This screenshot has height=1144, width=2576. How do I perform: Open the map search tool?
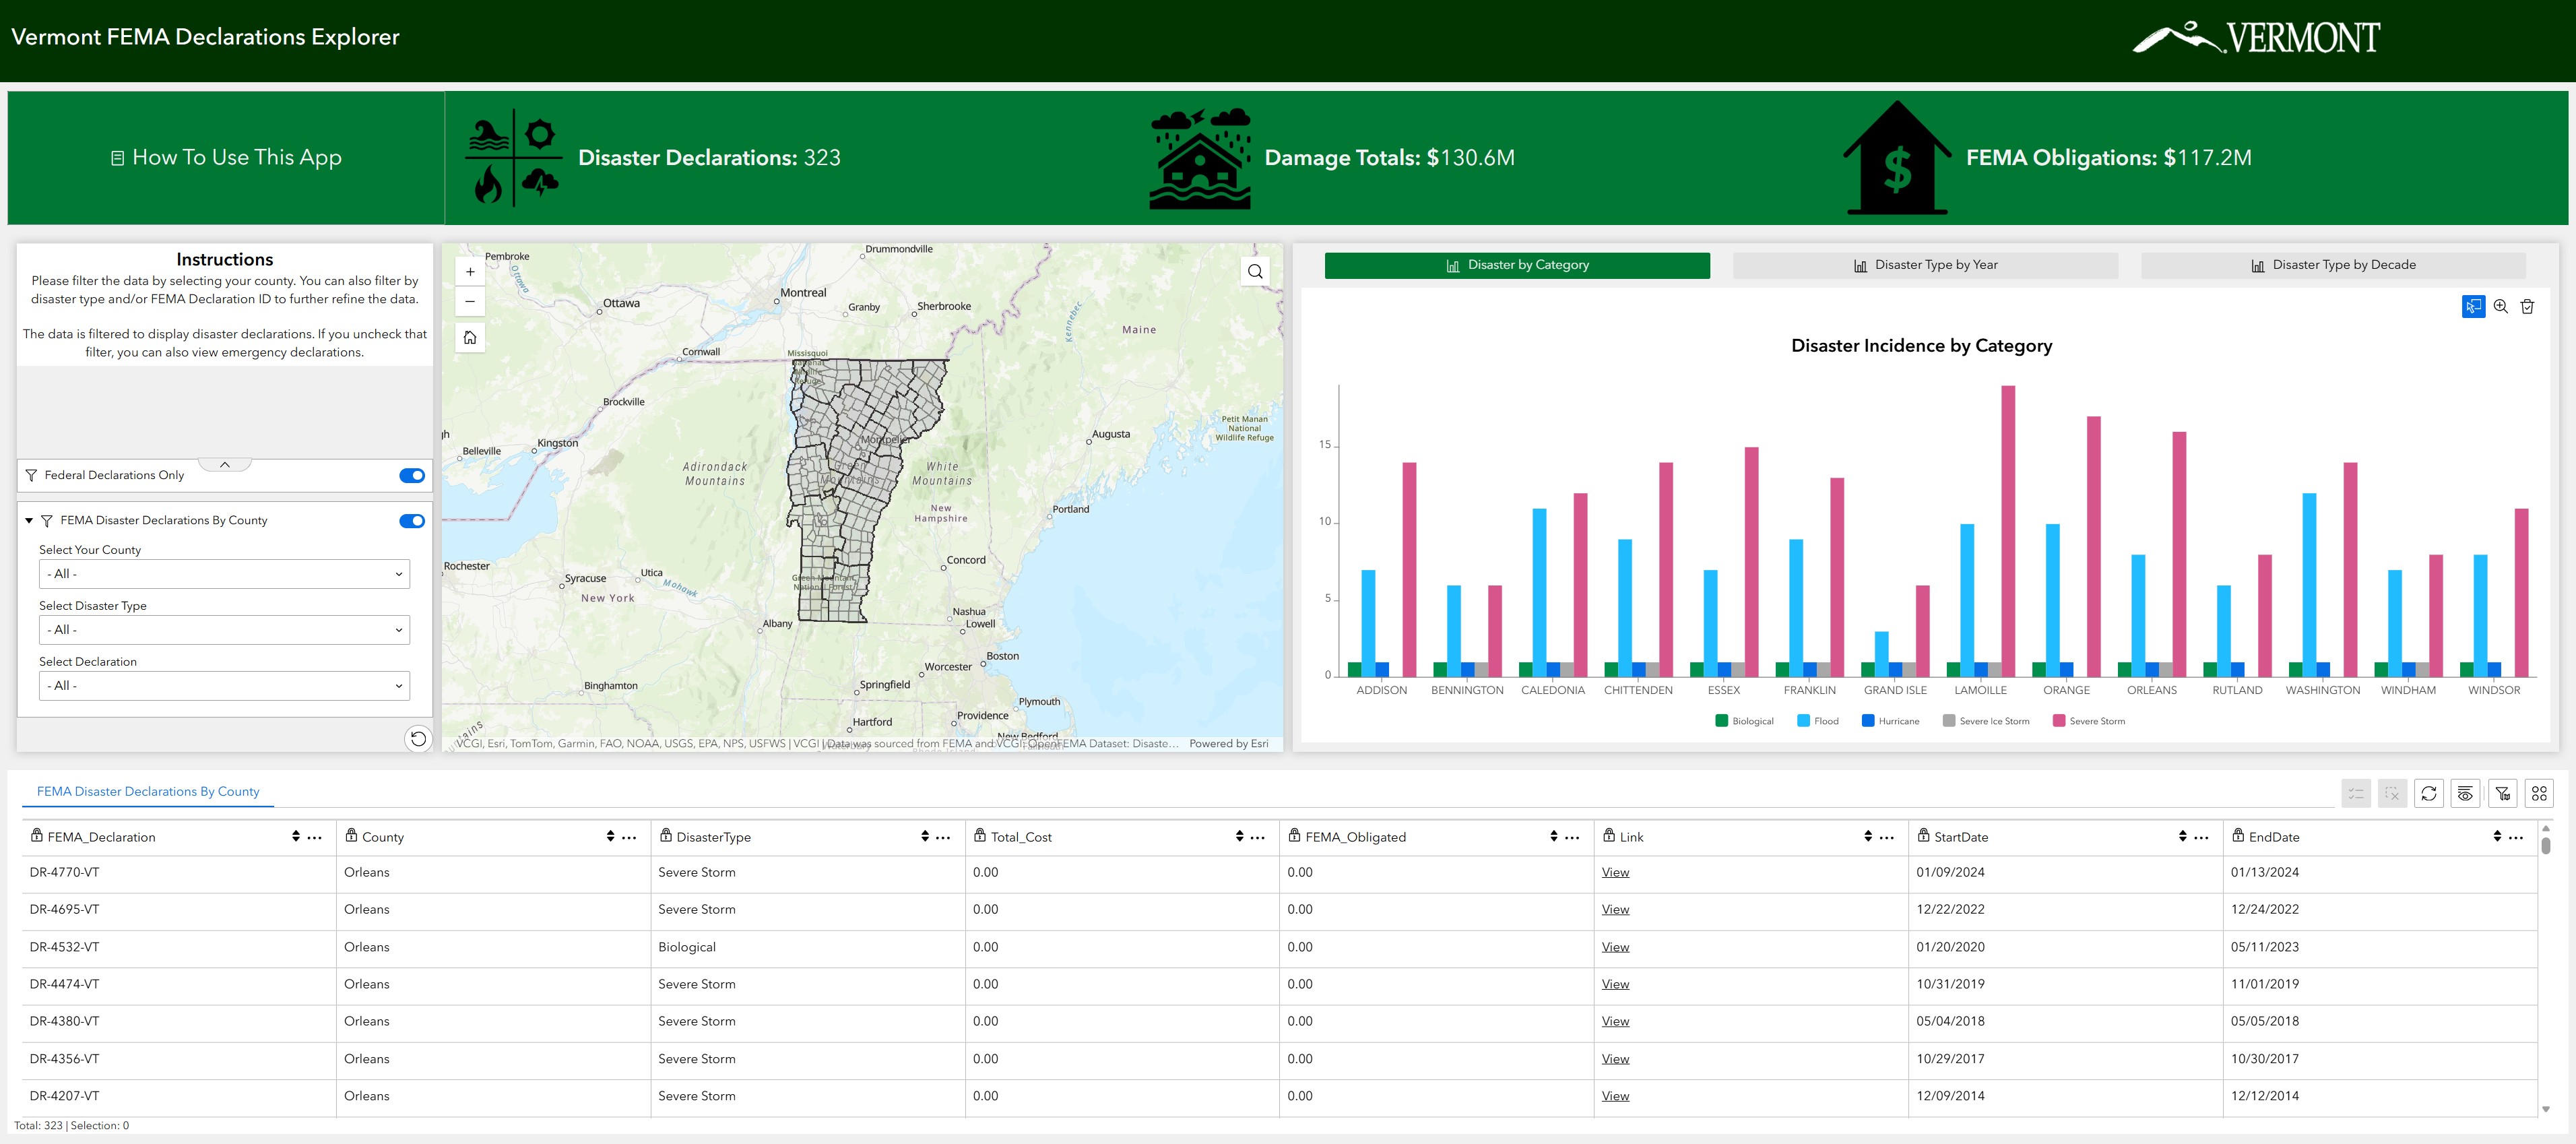(x=1255, y=272)
